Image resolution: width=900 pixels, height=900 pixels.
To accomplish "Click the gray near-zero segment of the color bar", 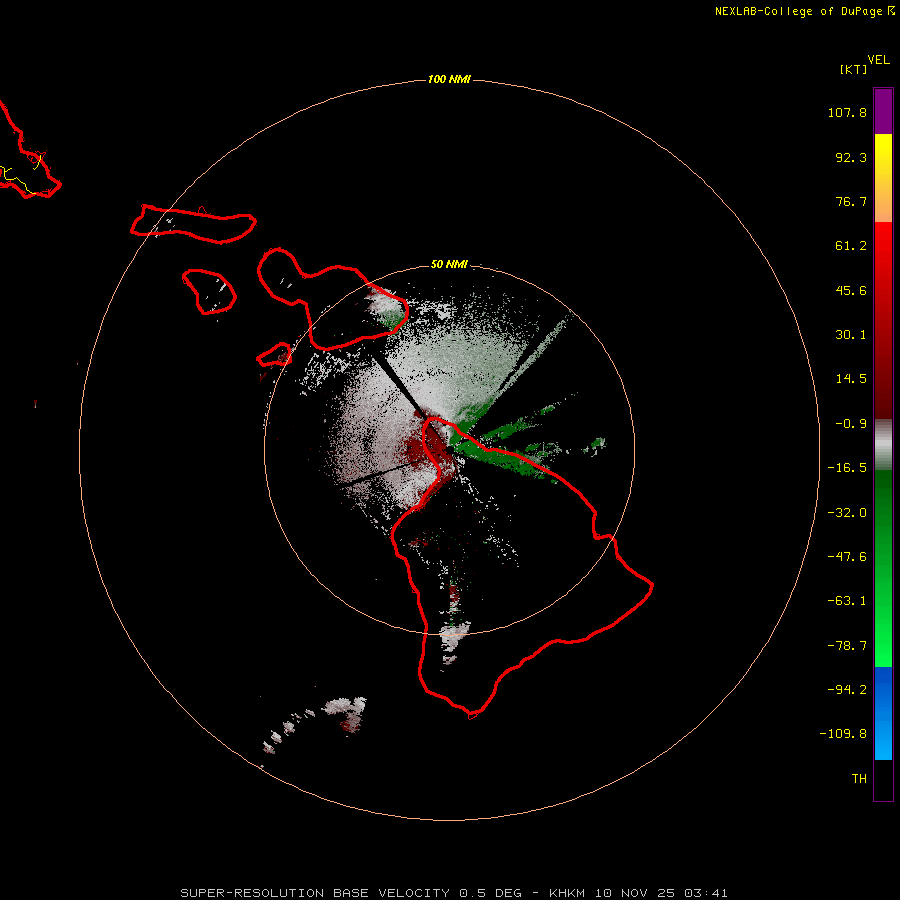I will coord(883,445).
